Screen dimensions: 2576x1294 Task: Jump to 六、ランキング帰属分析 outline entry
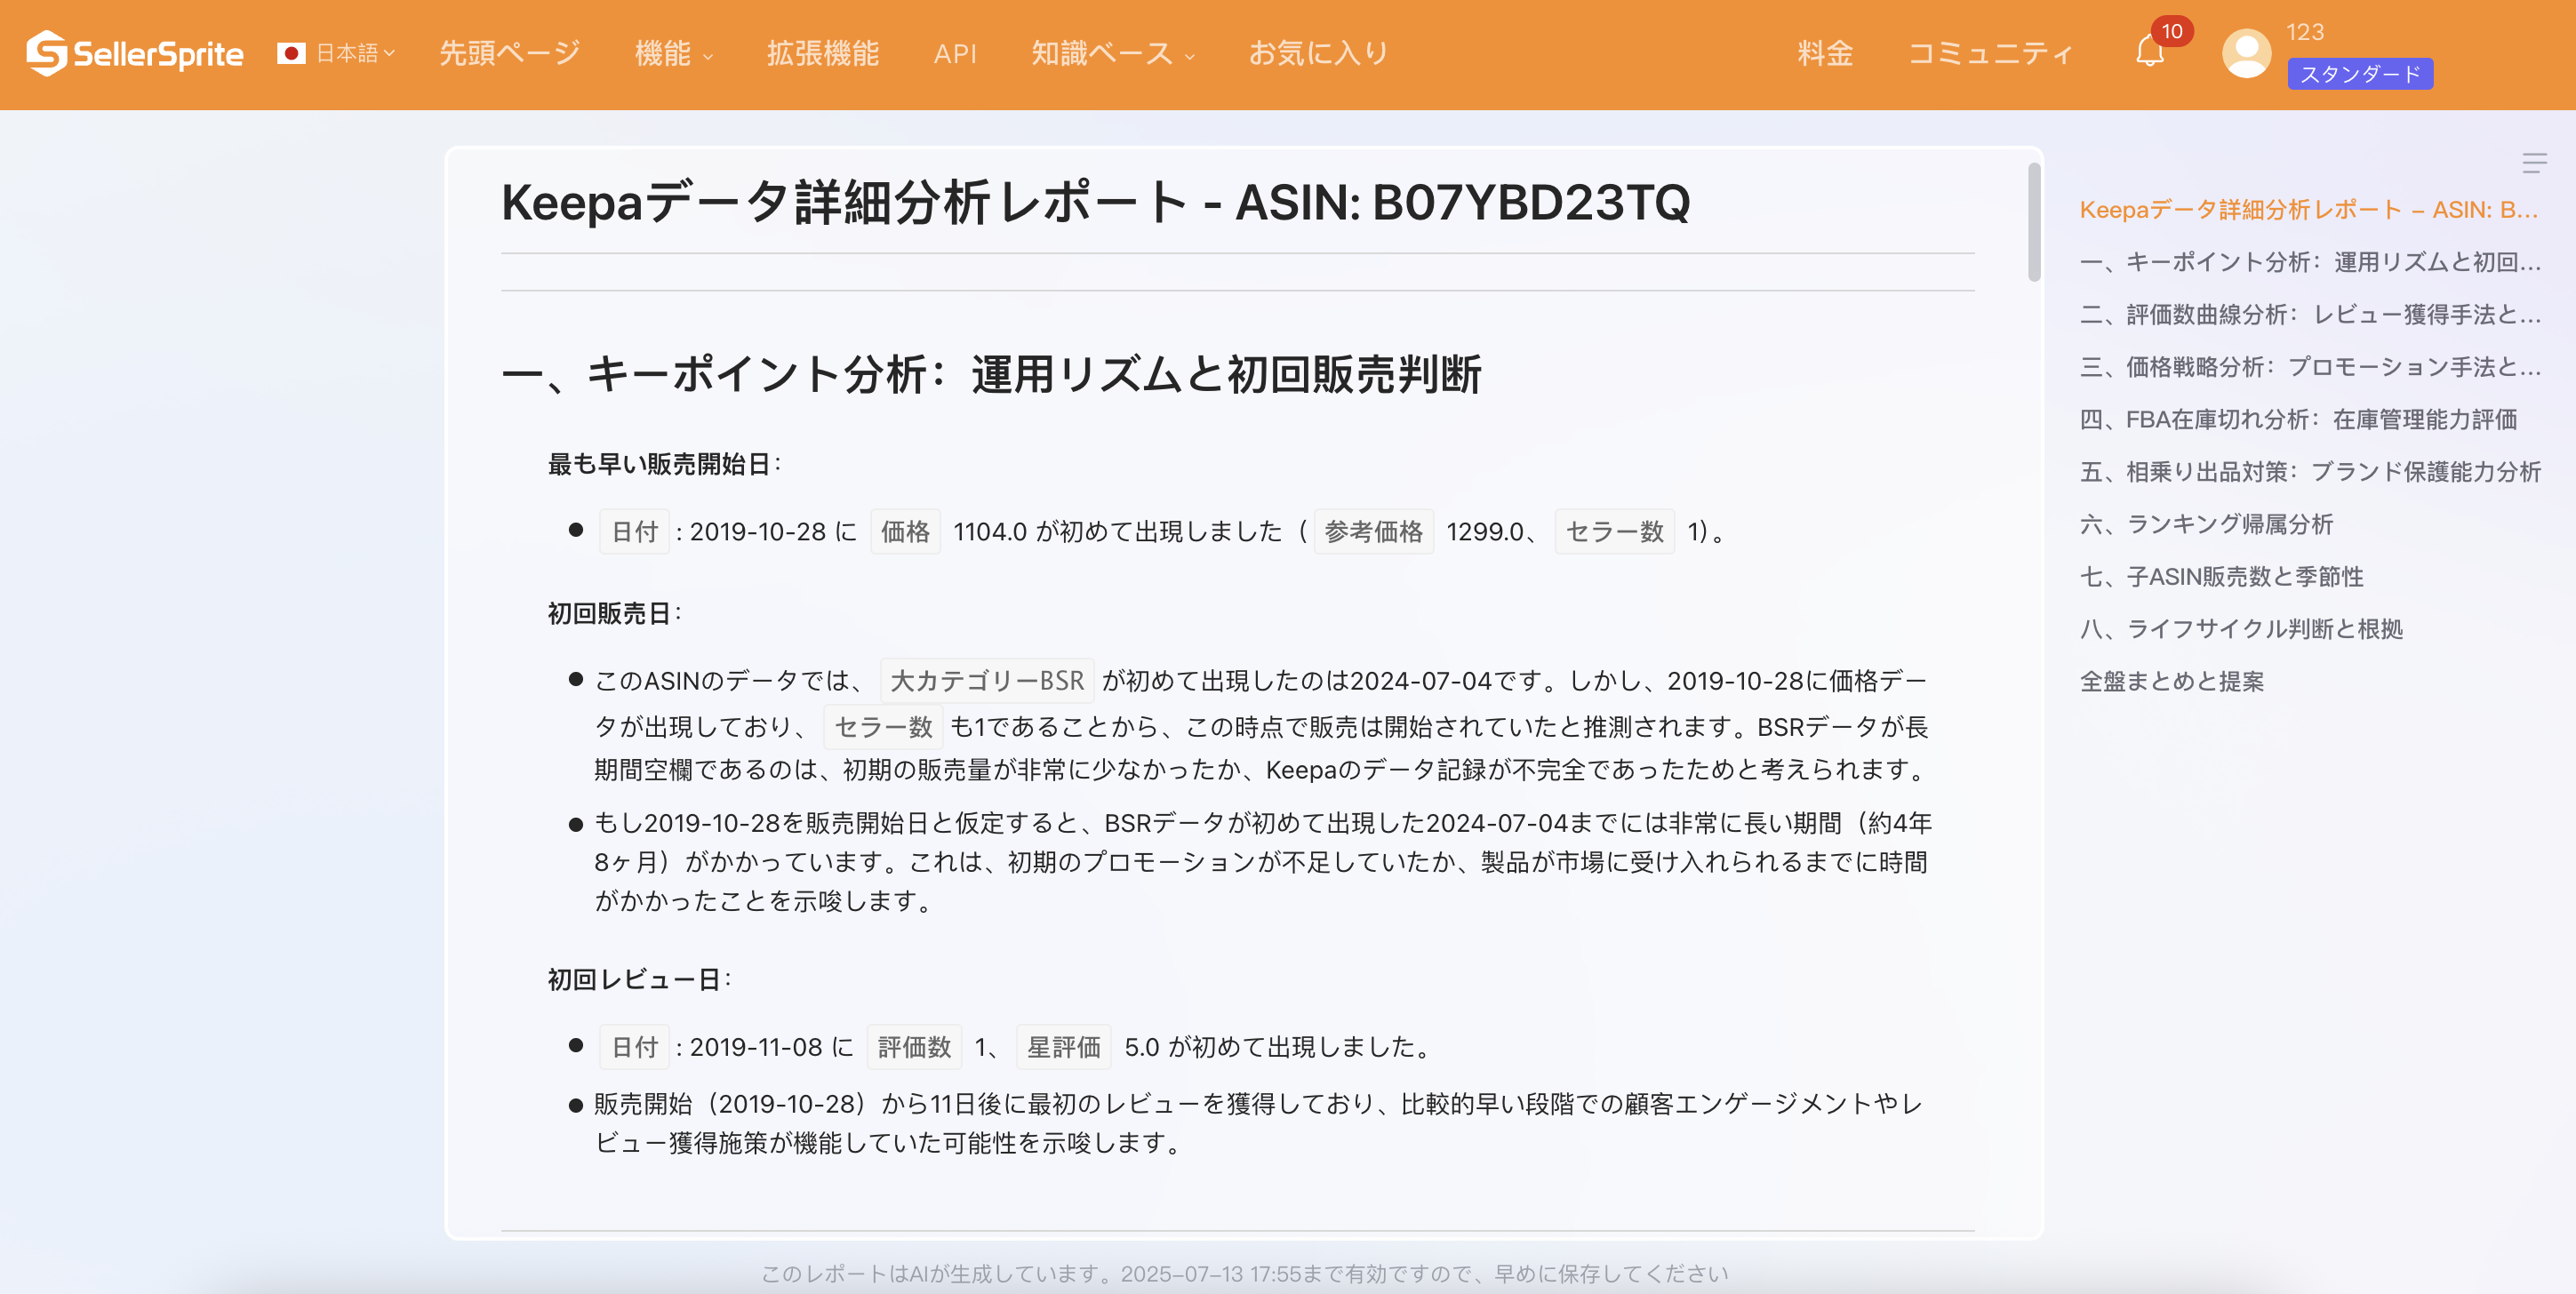pos(2206,524)
